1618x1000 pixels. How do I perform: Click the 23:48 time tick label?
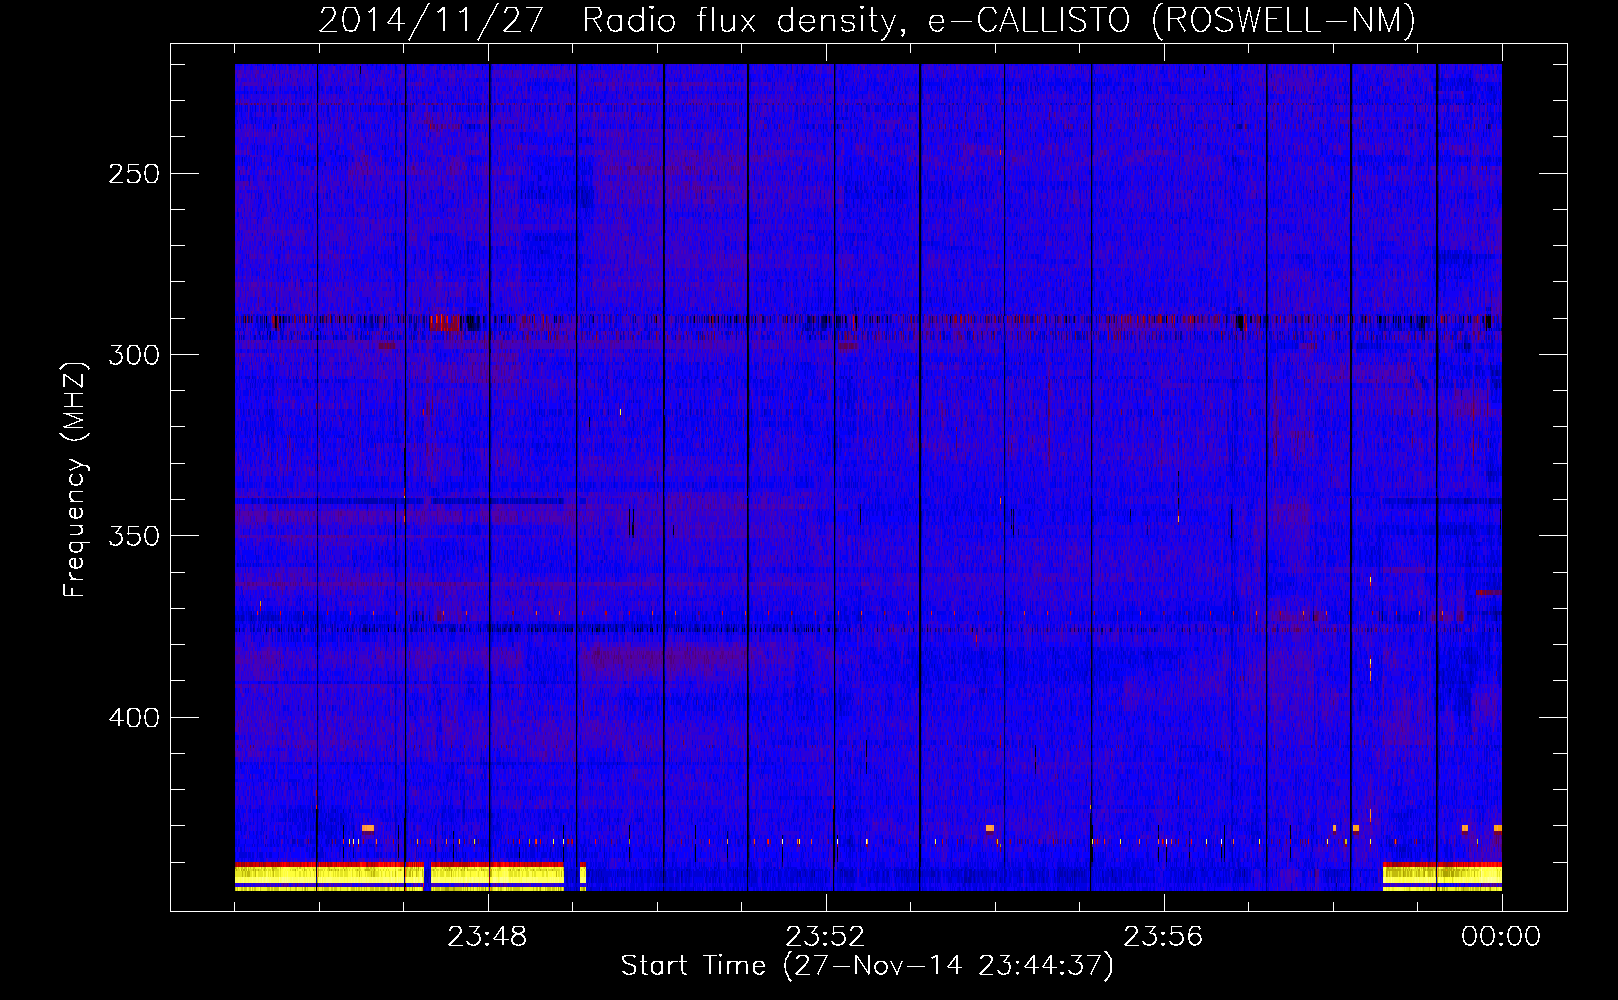pyautogui.click(x=487, y=937)
